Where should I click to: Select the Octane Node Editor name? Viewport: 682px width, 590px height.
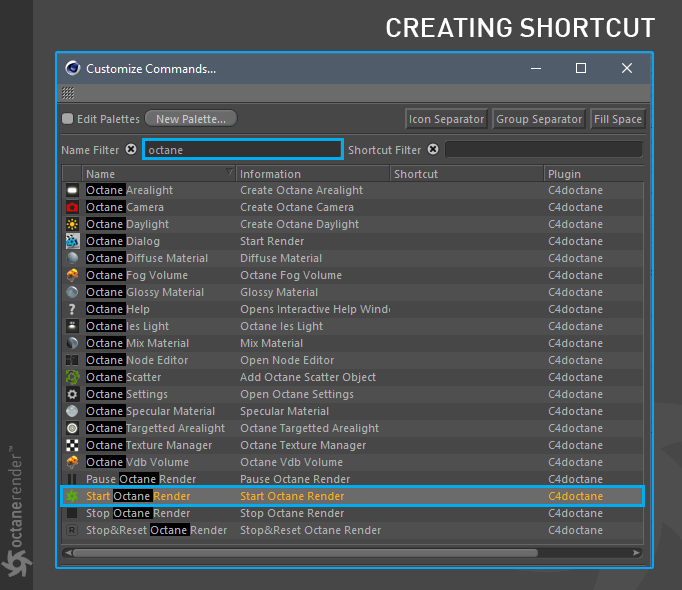tap(137, 360)
